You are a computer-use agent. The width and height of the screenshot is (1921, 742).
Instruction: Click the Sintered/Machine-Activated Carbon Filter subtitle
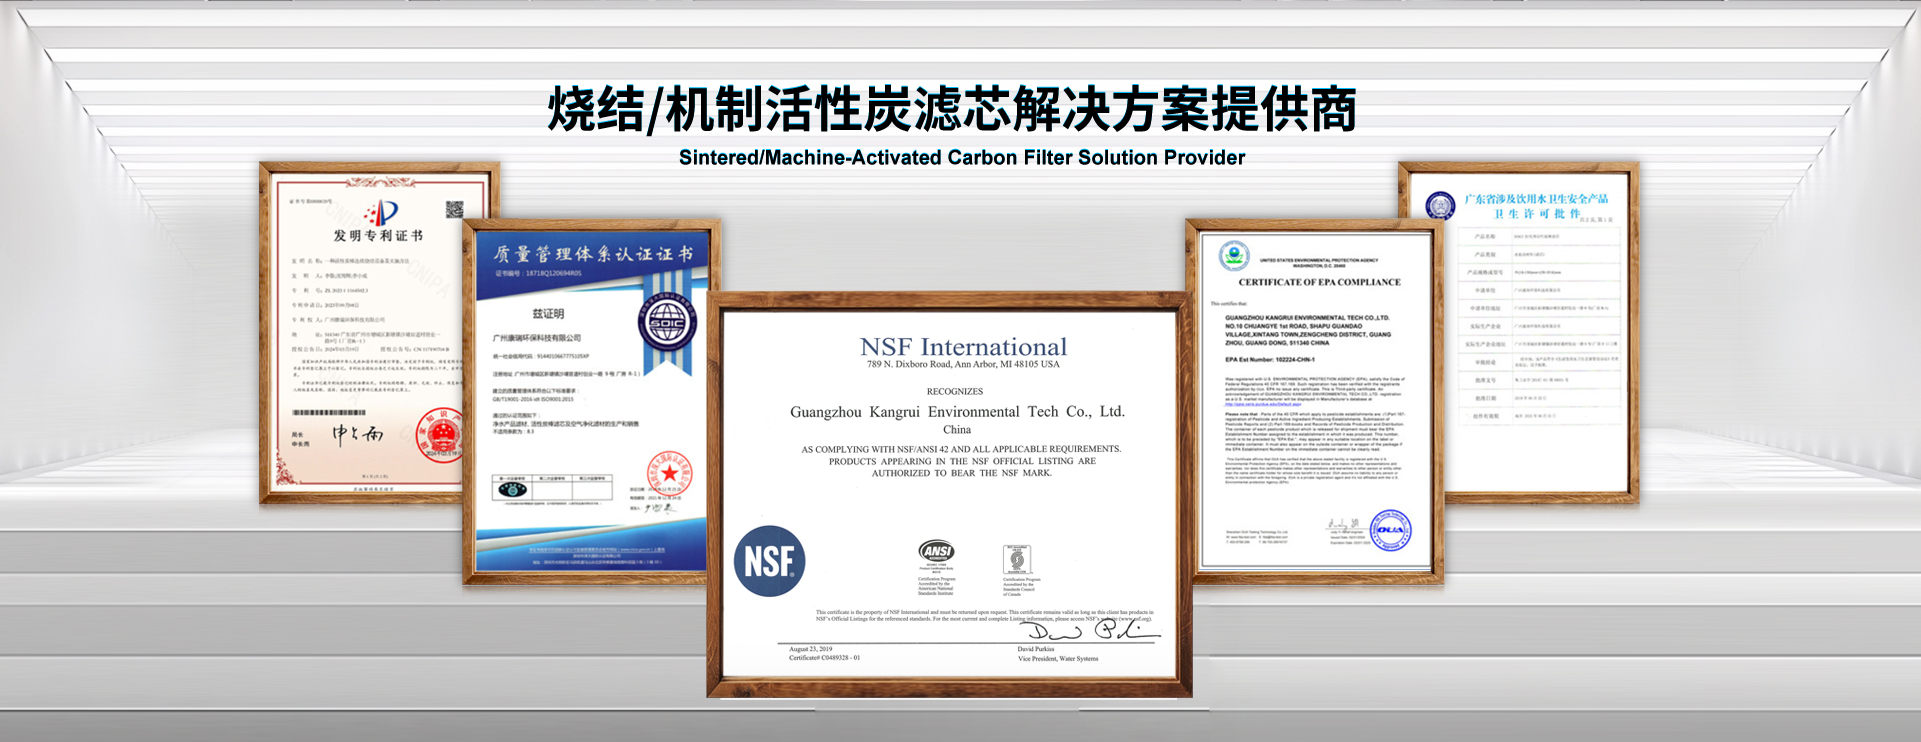click(961, 158)
